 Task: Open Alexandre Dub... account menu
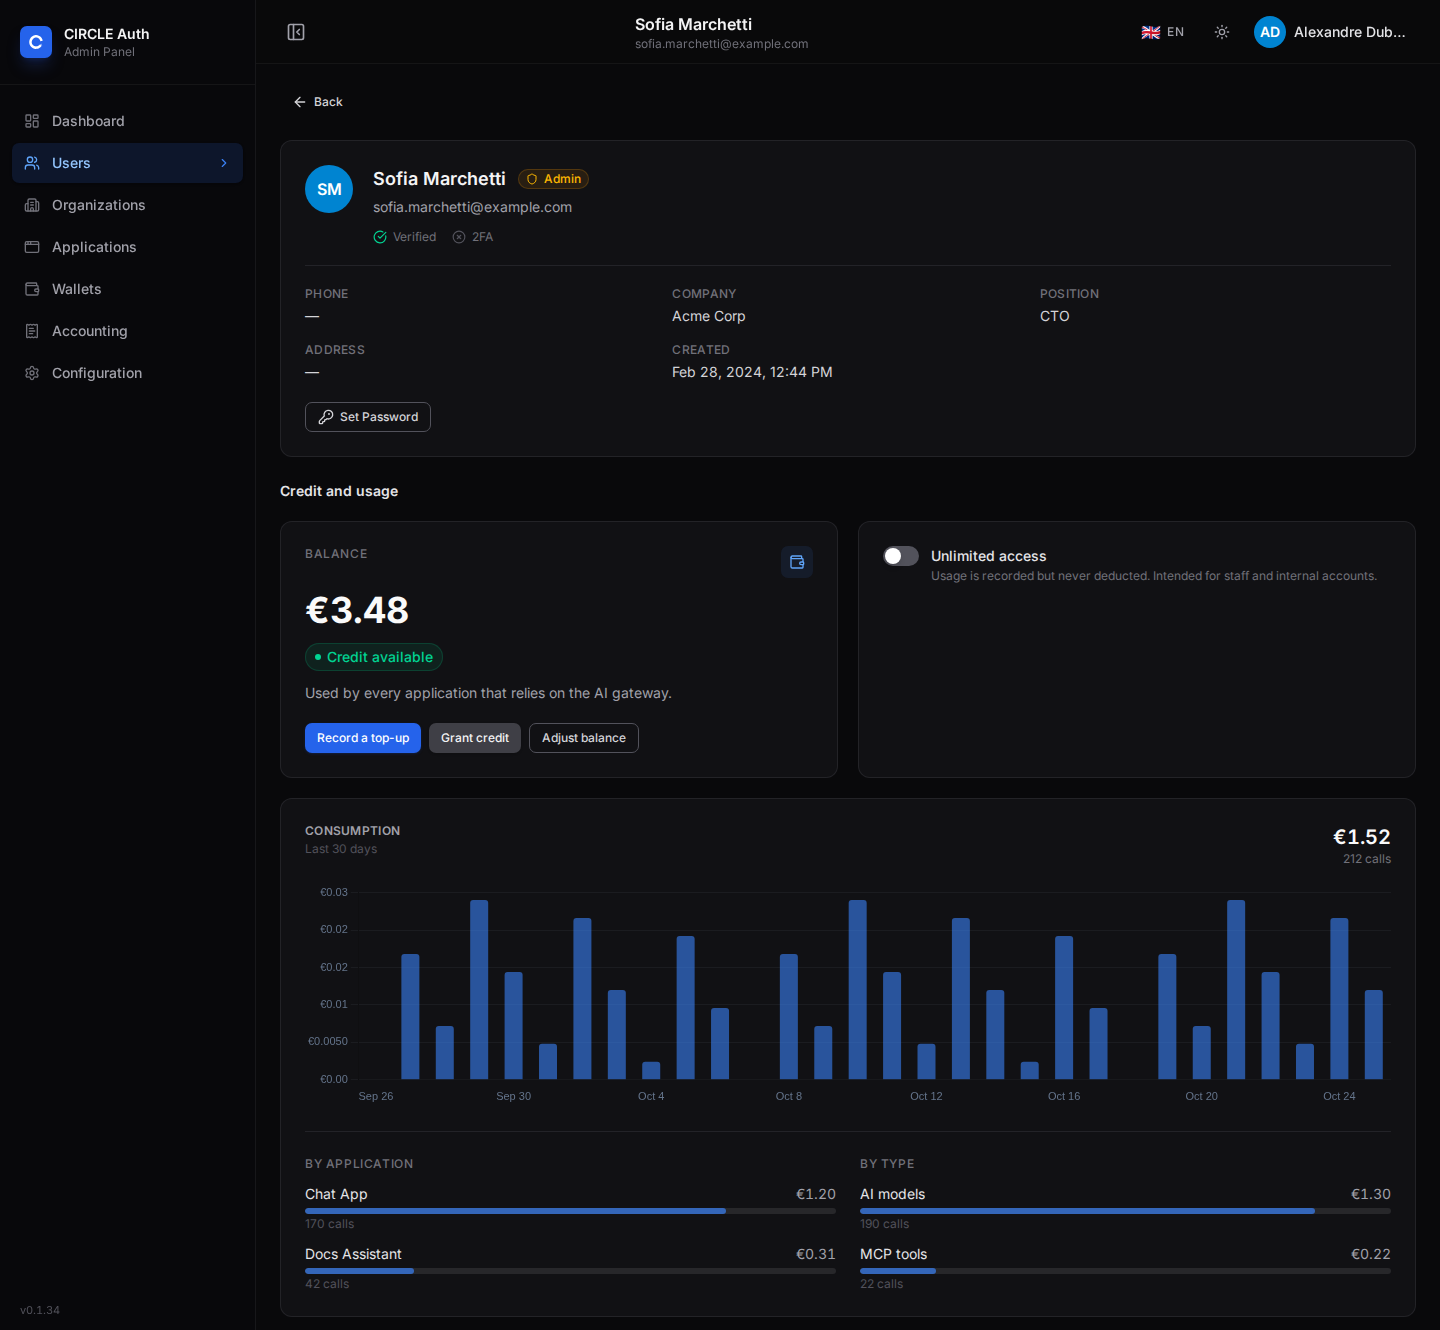(1330, 32)
